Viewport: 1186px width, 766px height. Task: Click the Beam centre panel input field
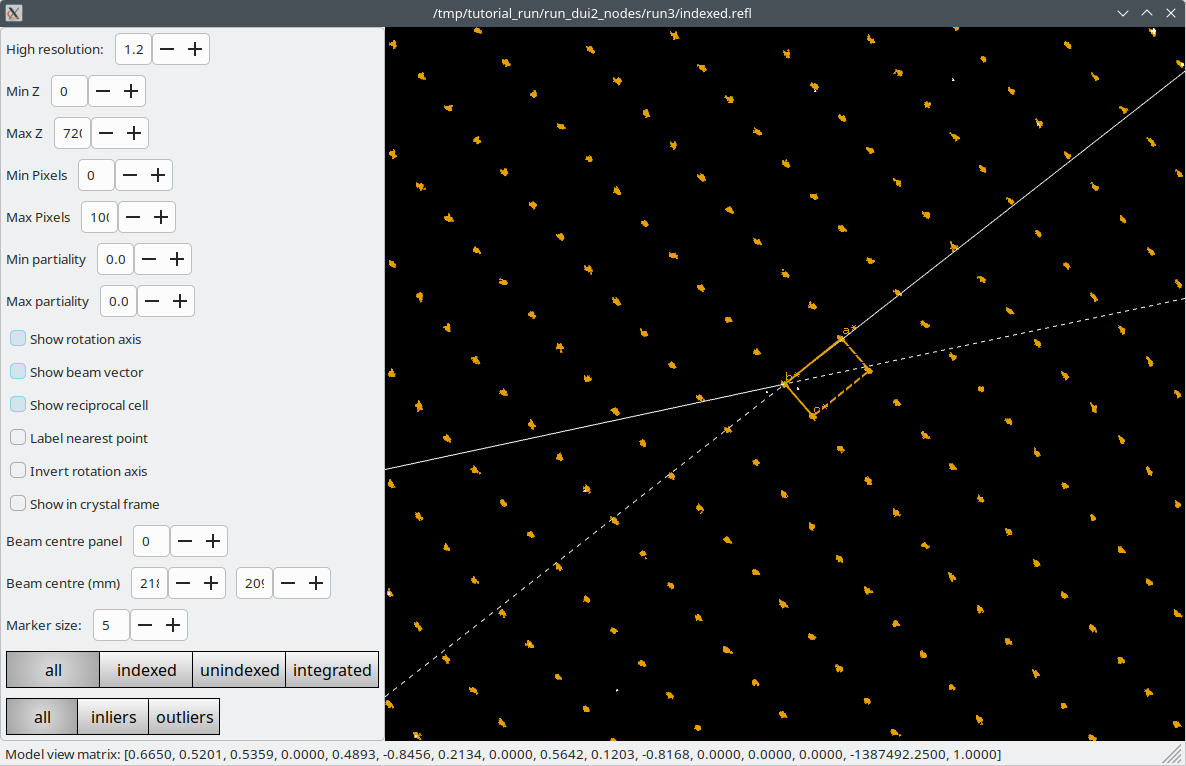point(151,541)
